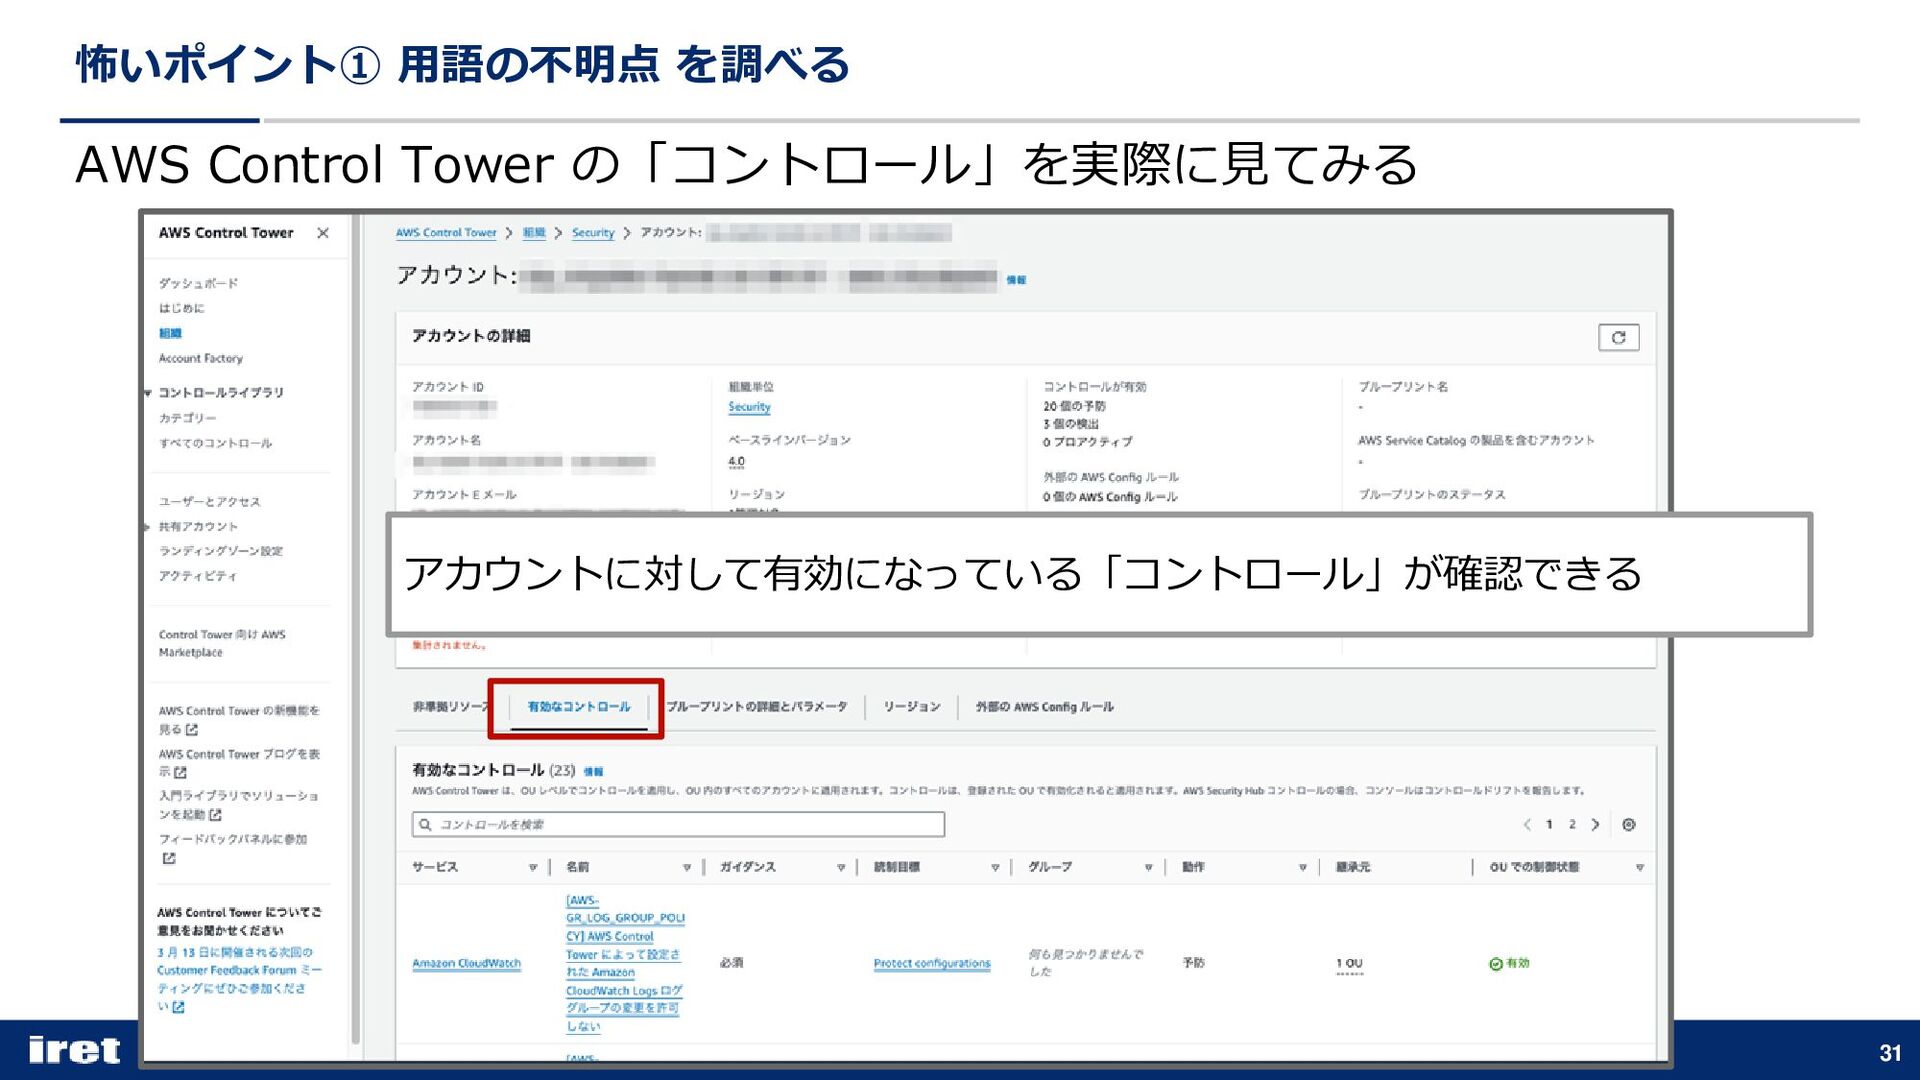Click the search magnifier icon
This screenshot has height=1080, width=1920.
point(426,825)
